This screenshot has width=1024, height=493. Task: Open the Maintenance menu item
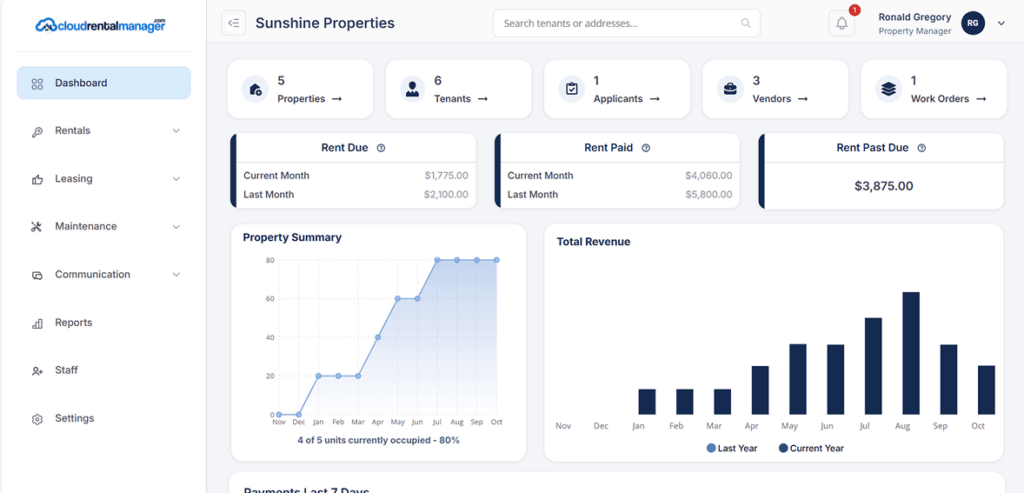point(104,227)
